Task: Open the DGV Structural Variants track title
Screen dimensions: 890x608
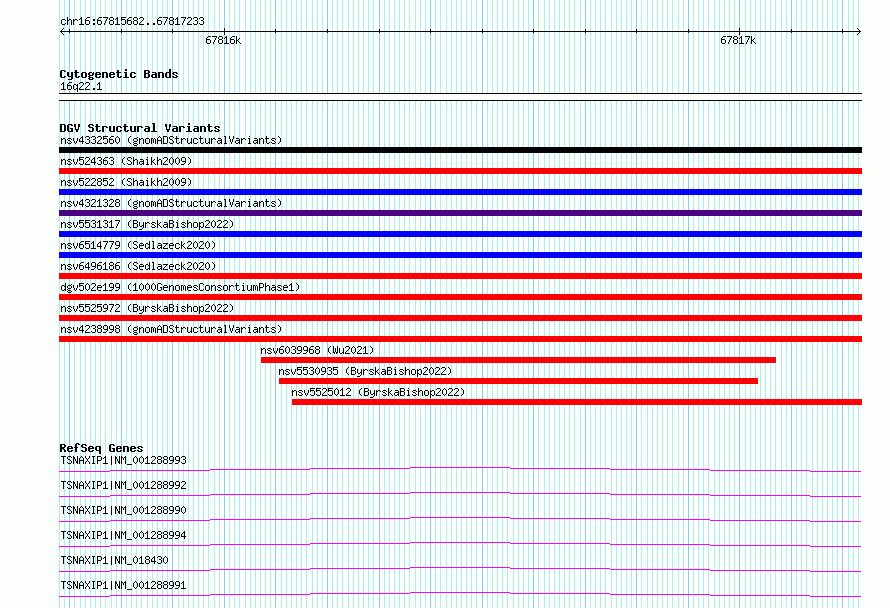Action: 140,128
